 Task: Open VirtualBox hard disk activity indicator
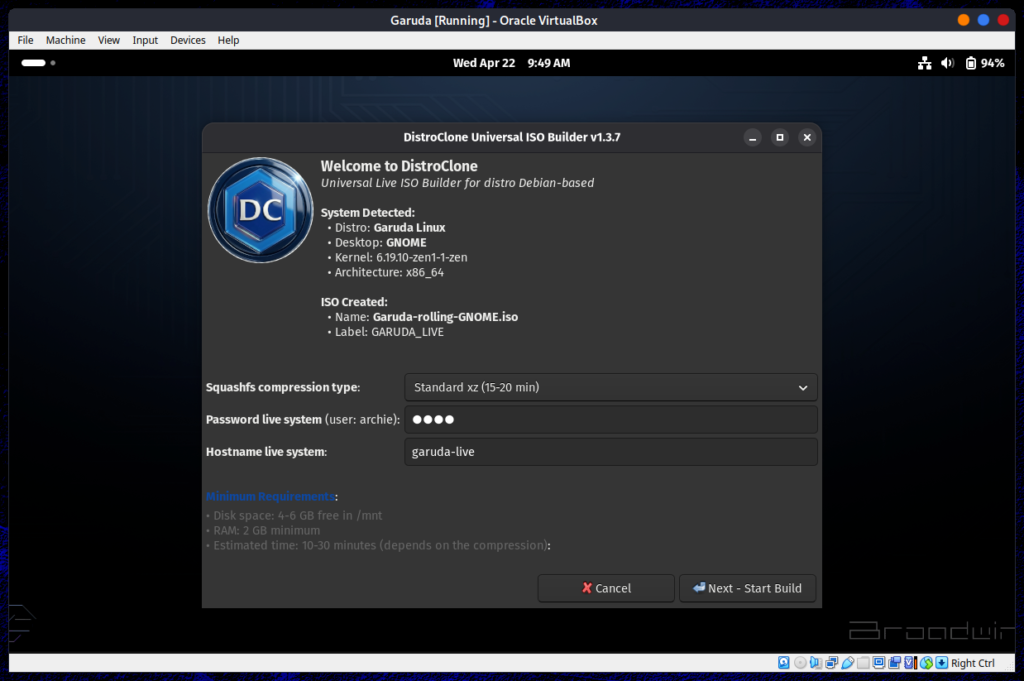(x=784, y=663)
